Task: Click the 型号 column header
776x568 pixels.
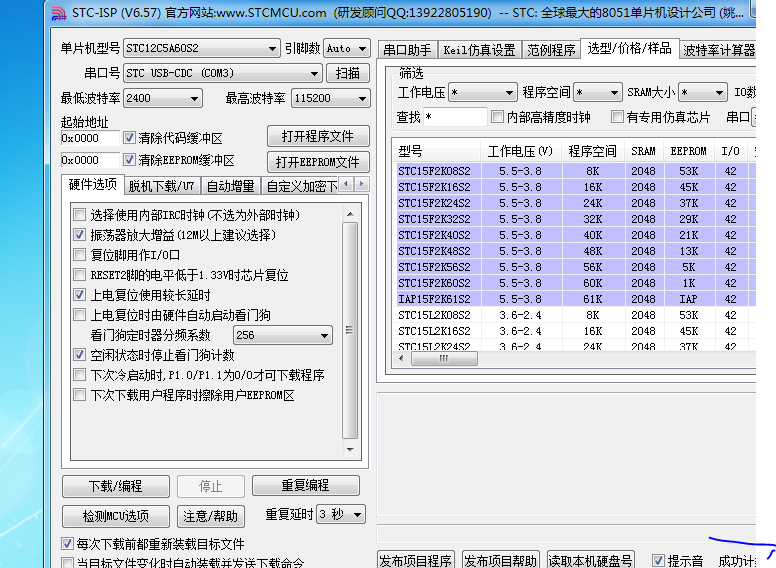Action: click(437, 151)
